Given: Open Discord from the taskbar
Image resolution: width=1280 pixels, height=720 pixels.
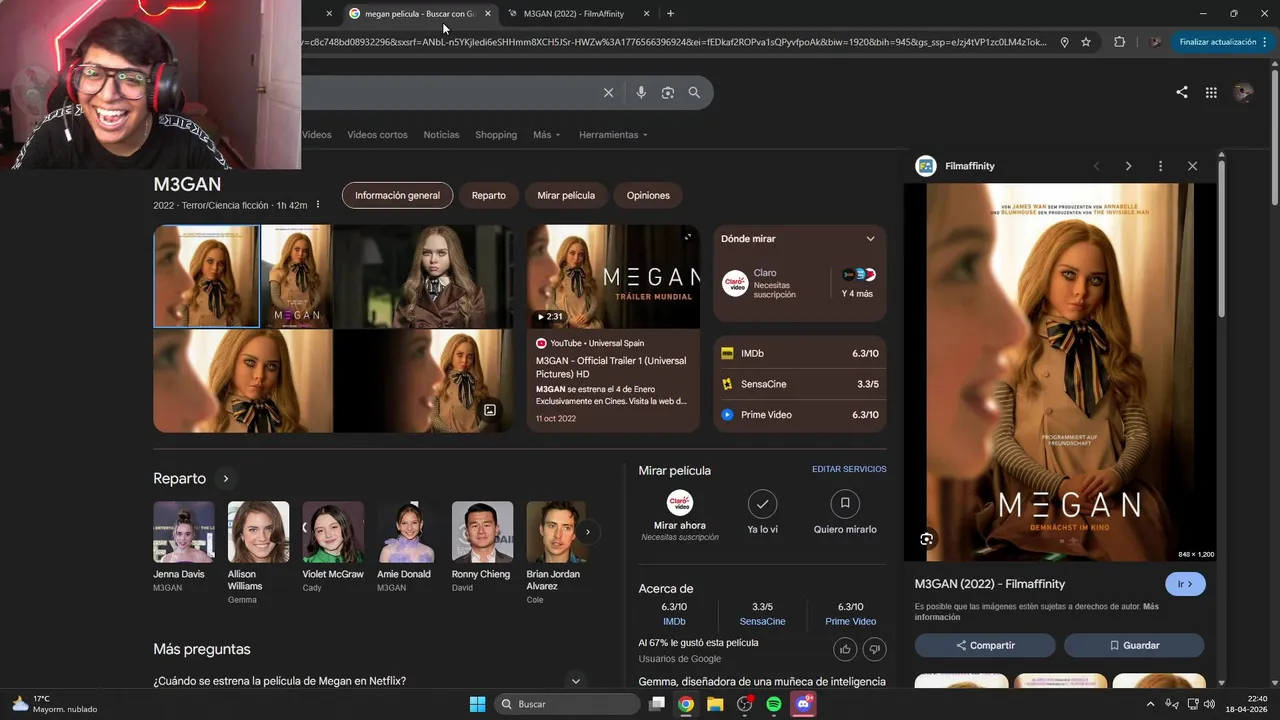Looking at the screenshot, I should point(803,704).
